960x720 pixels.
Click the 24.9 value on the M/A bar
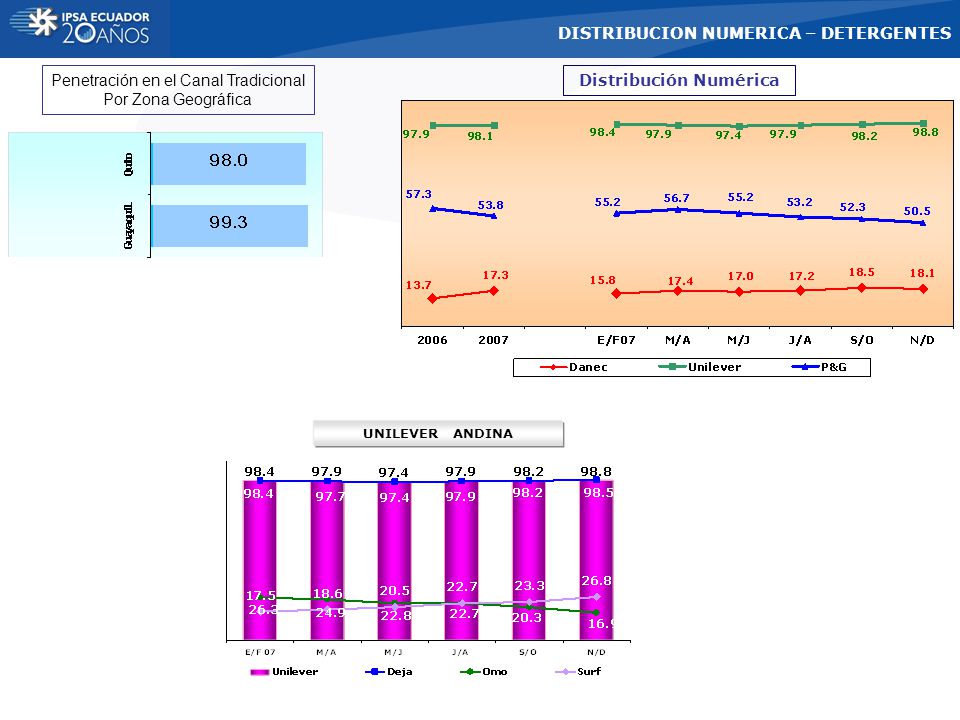tap(330, 612)
